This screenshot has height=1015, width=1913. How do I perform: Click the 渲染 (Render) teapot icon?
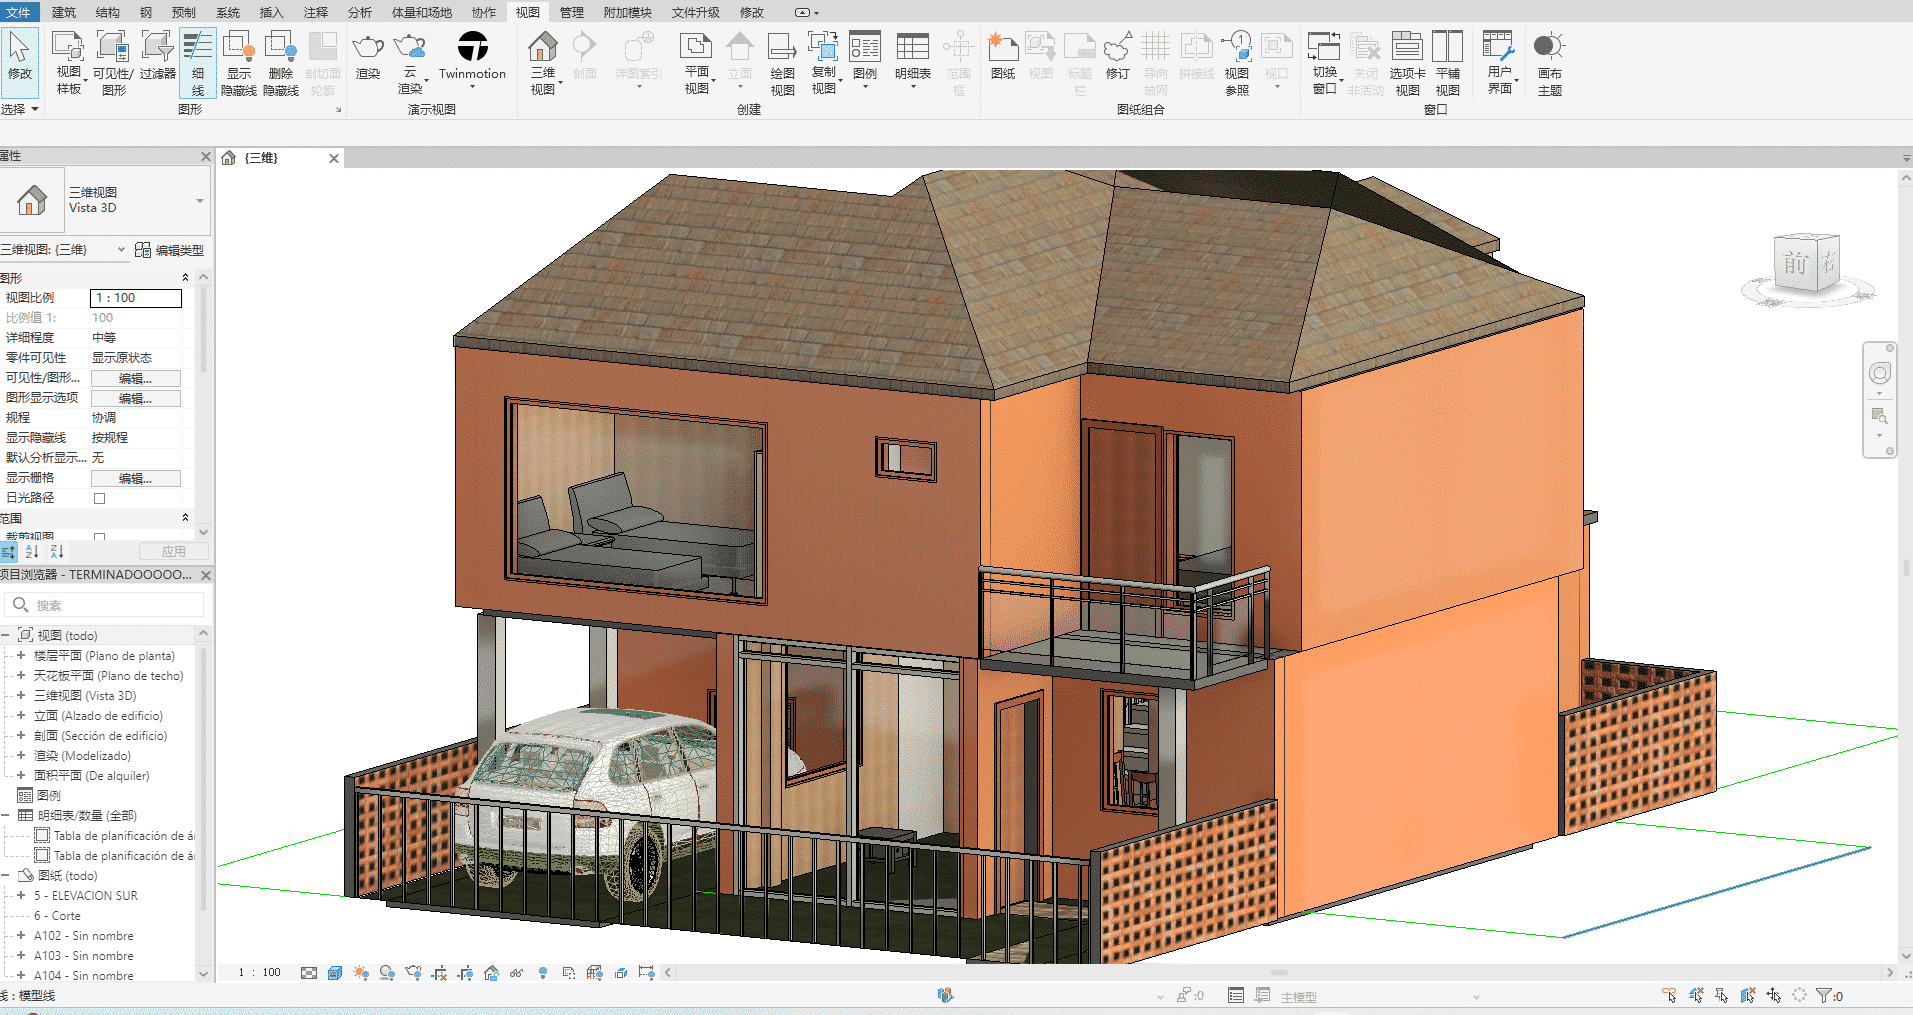tap(368, 55)
